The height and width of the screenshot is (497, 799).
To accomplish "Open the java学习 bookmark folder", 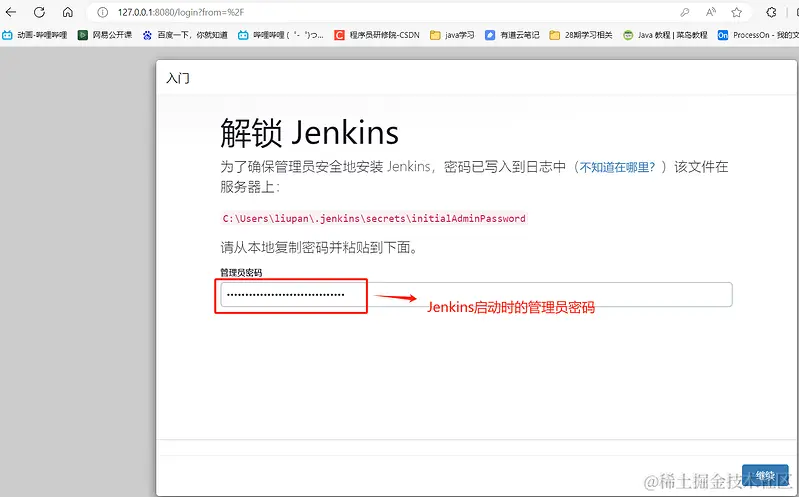I will point(452,35).
